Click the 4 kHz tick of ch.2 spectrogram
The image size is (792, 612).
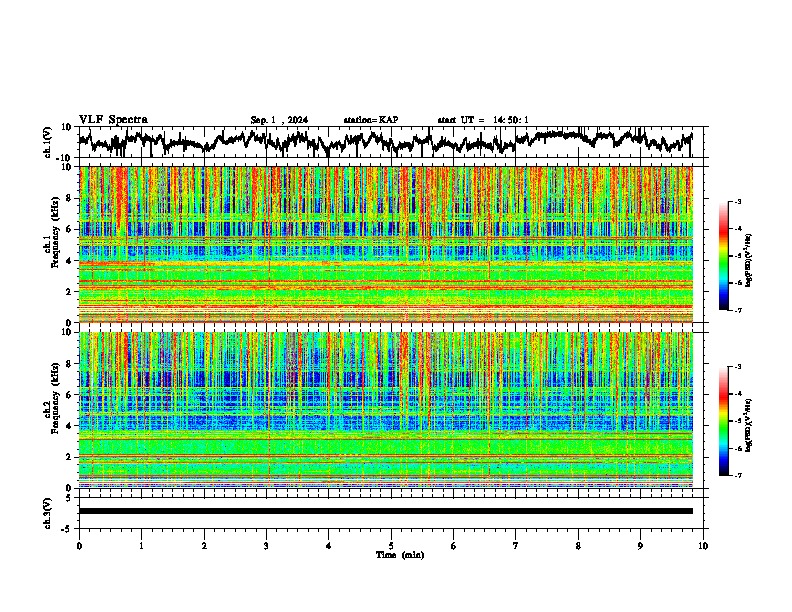69,426
